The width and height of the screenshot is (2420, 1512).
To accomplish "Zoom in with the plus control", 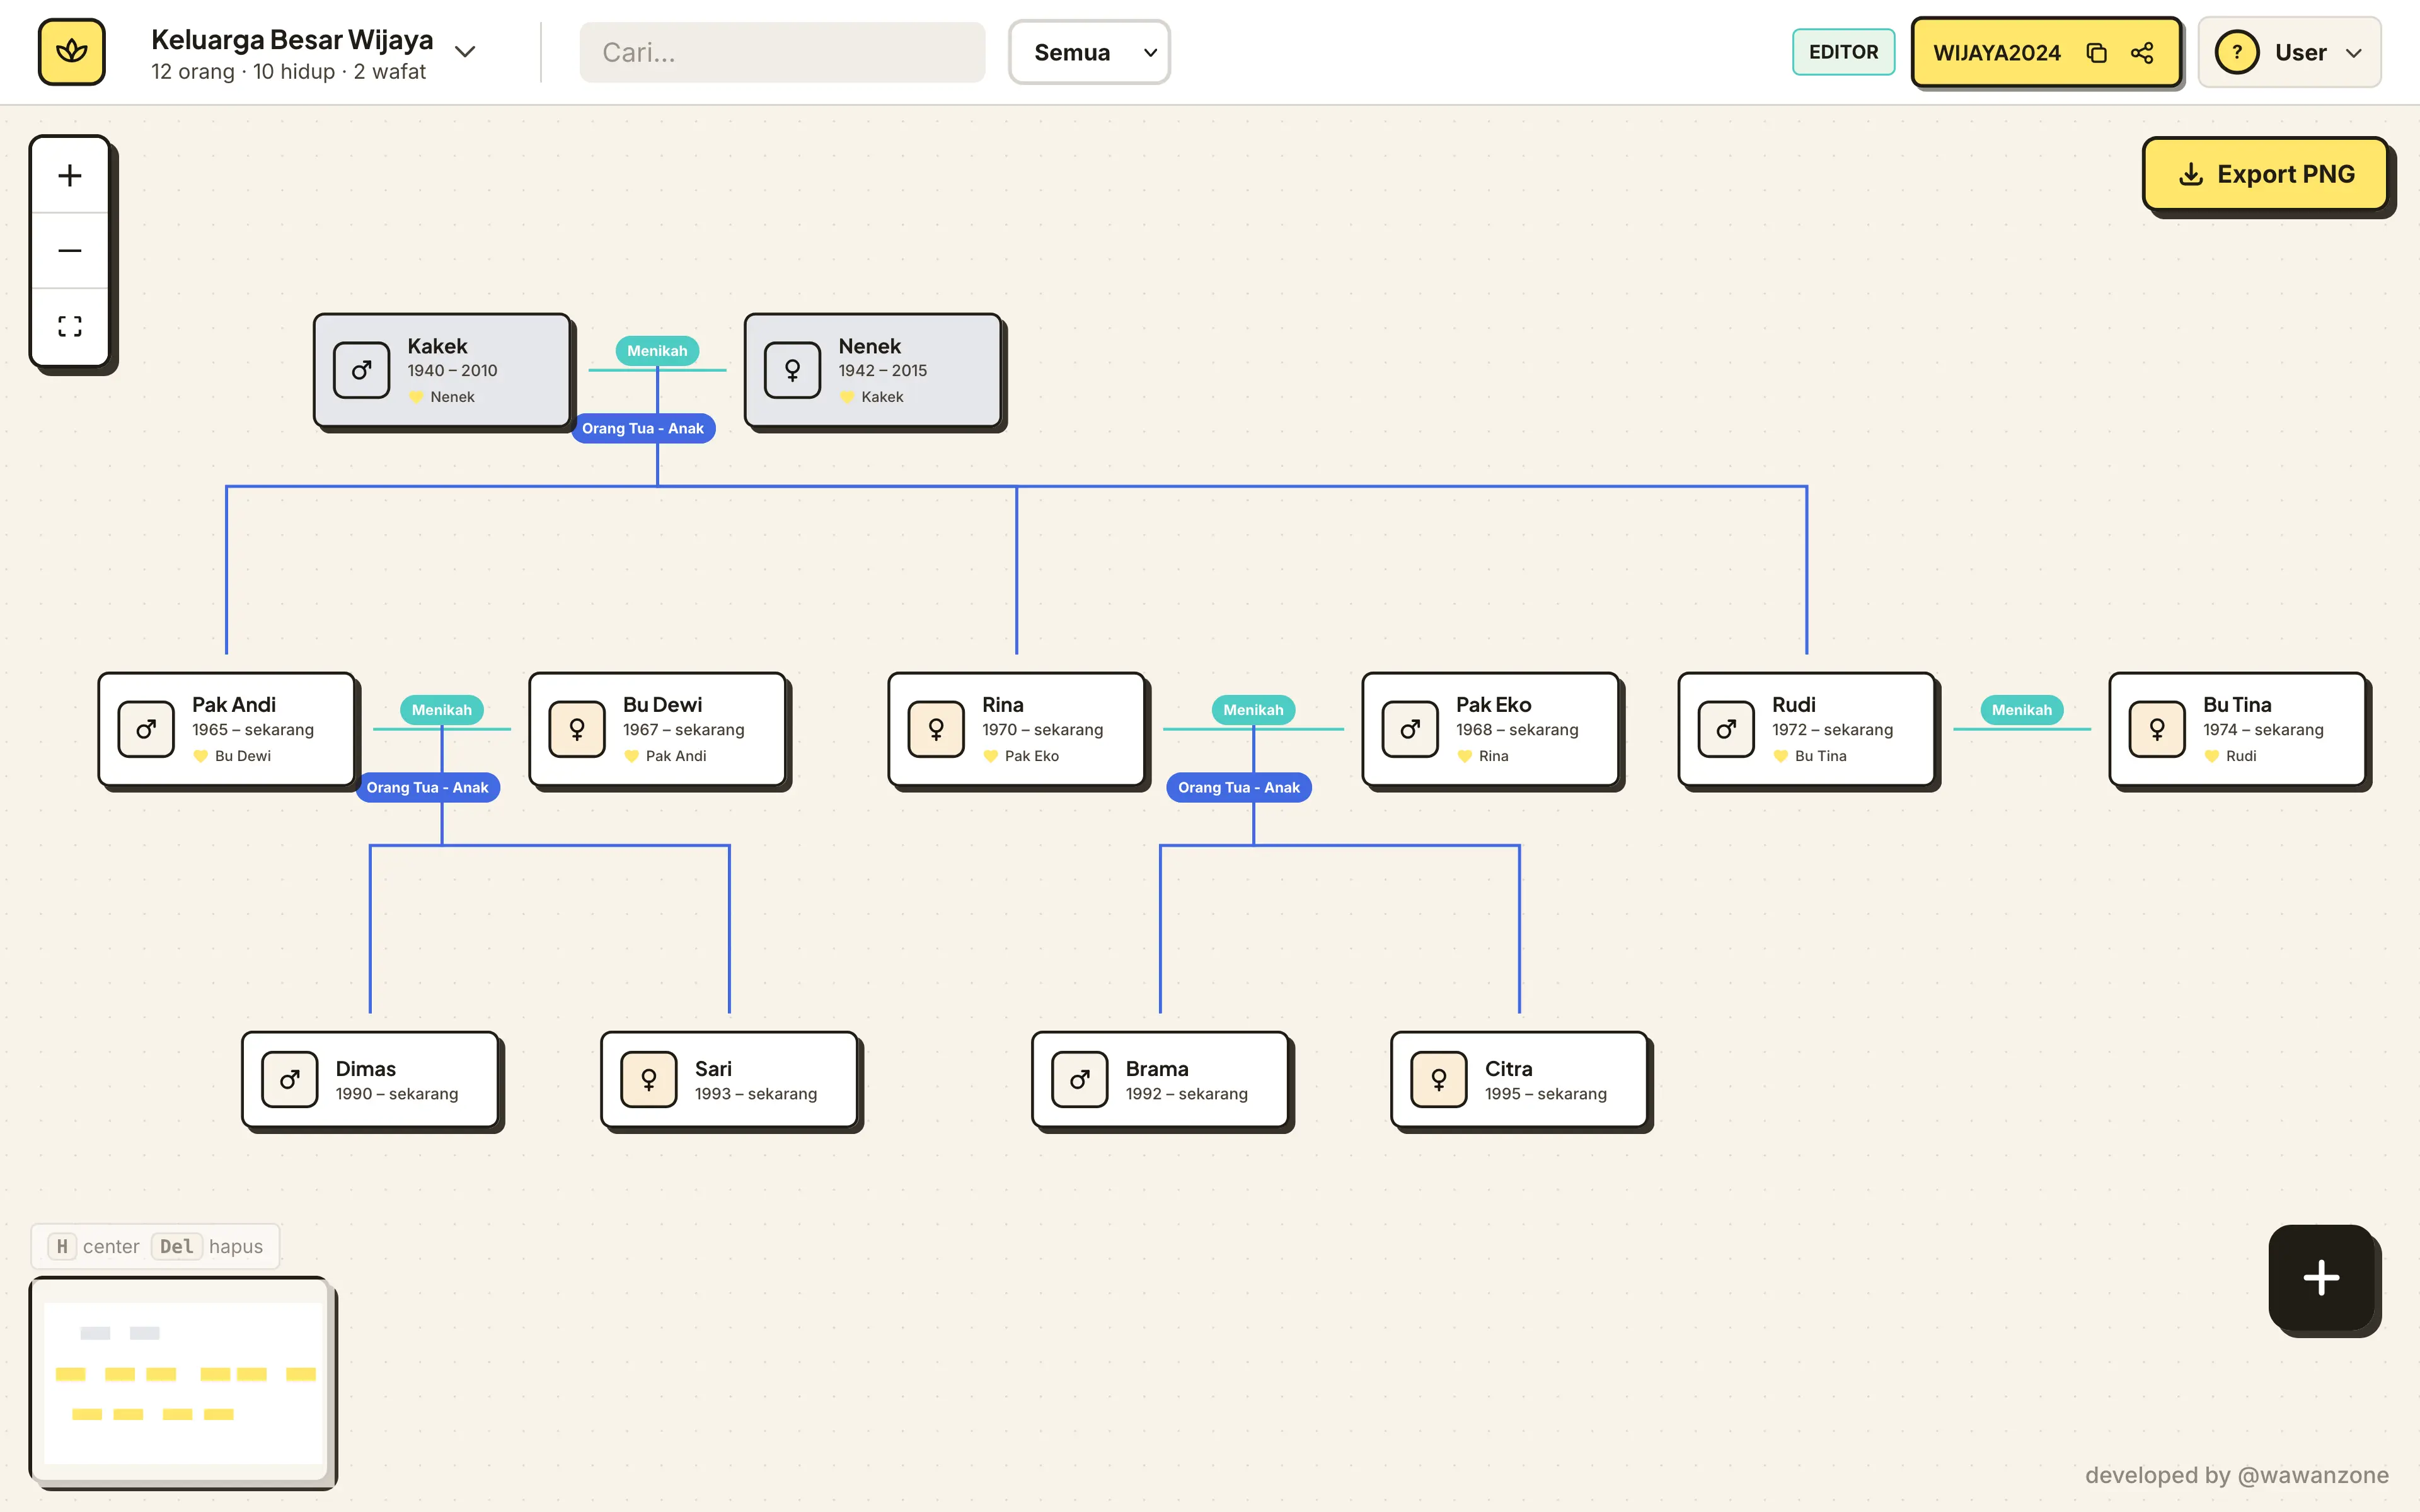I will 70,176.
